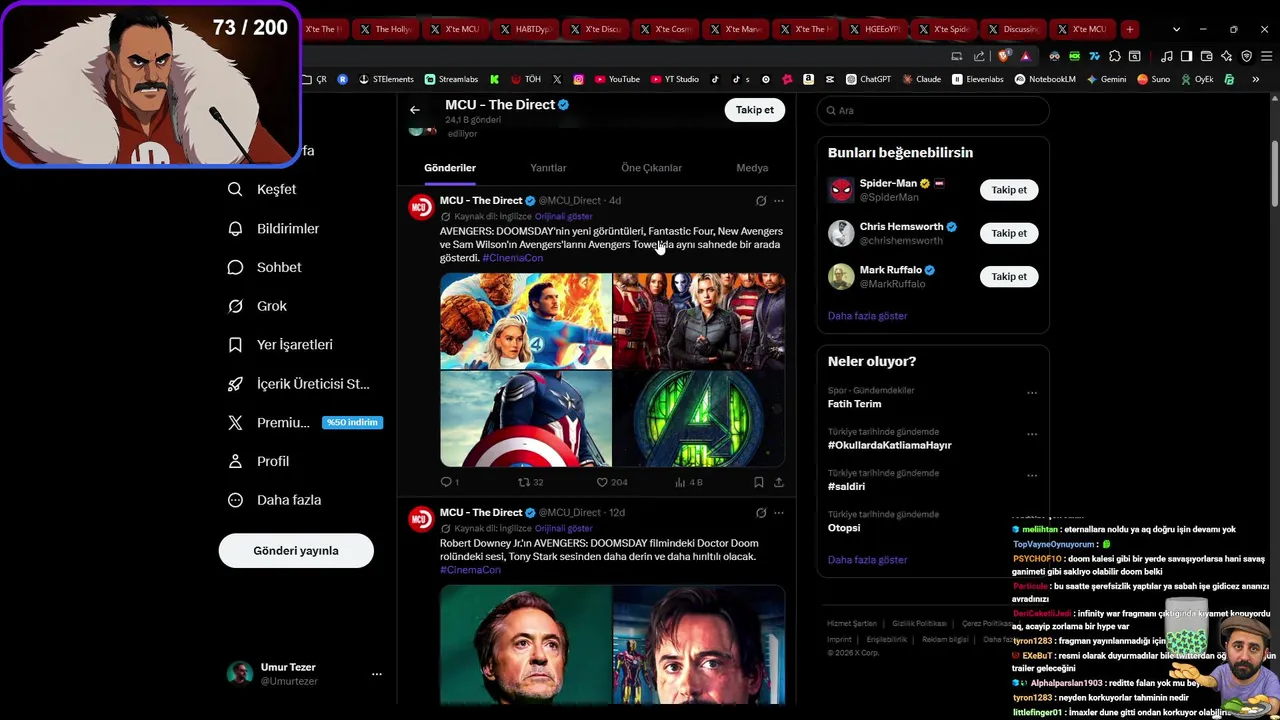
Task: Open Sohbet in the sidebar
Action: tap(265, 267)
